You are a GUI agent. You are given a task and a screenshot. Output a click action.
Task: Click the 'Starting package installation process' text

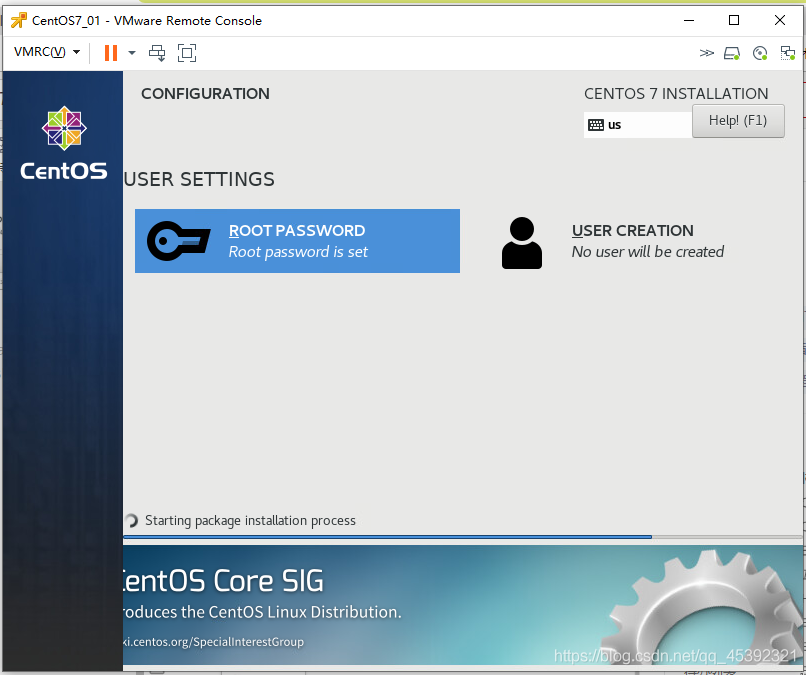coord(250,521)
